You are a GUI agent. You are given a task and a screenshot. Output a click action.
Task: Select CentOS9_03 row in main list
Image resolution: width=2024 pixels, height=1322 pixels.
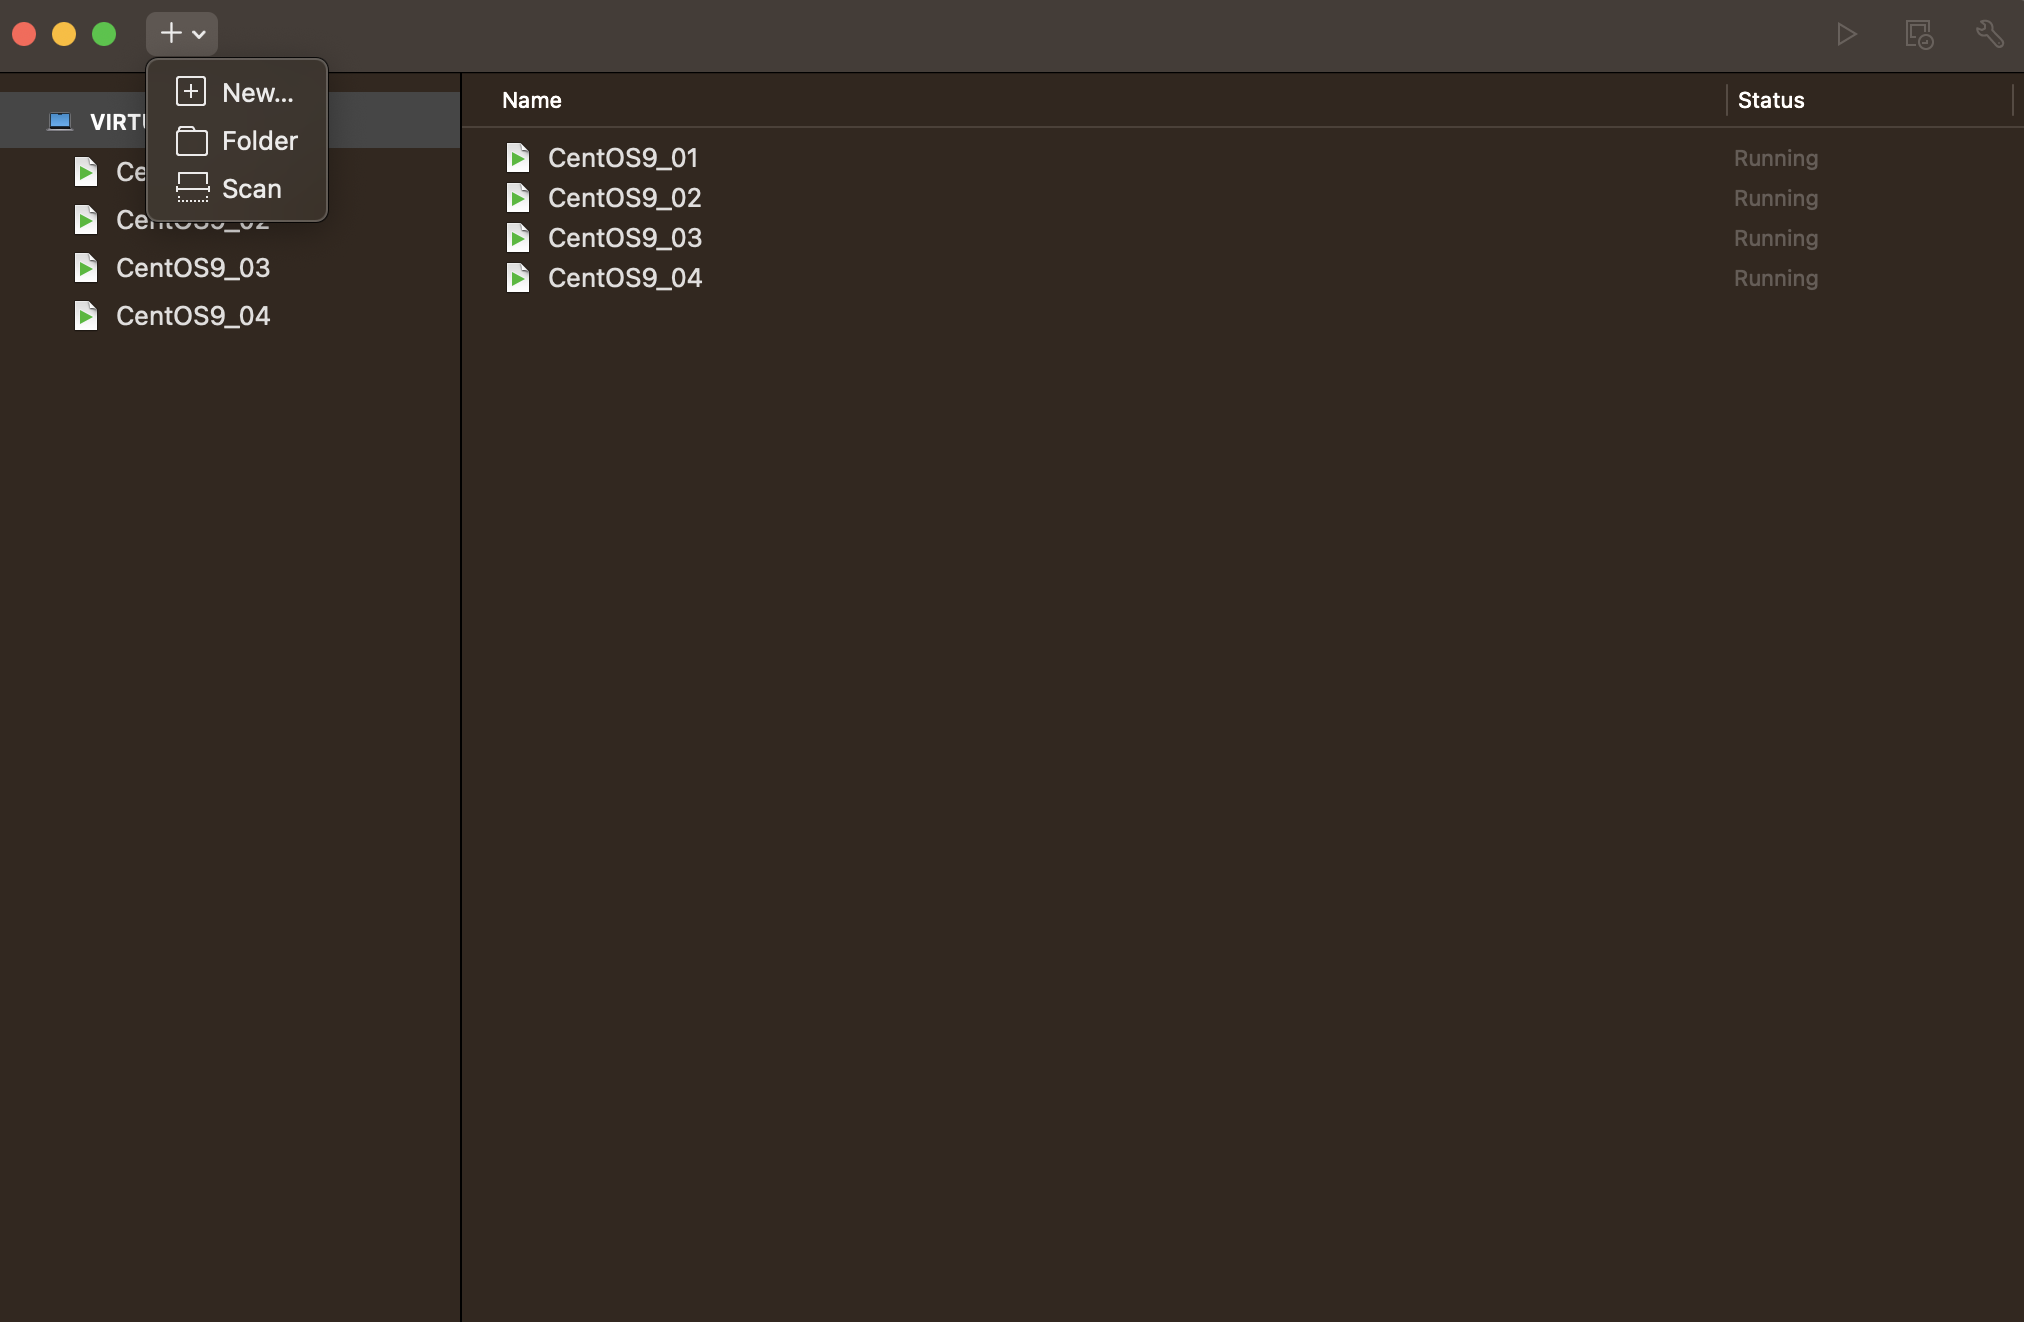625,238
